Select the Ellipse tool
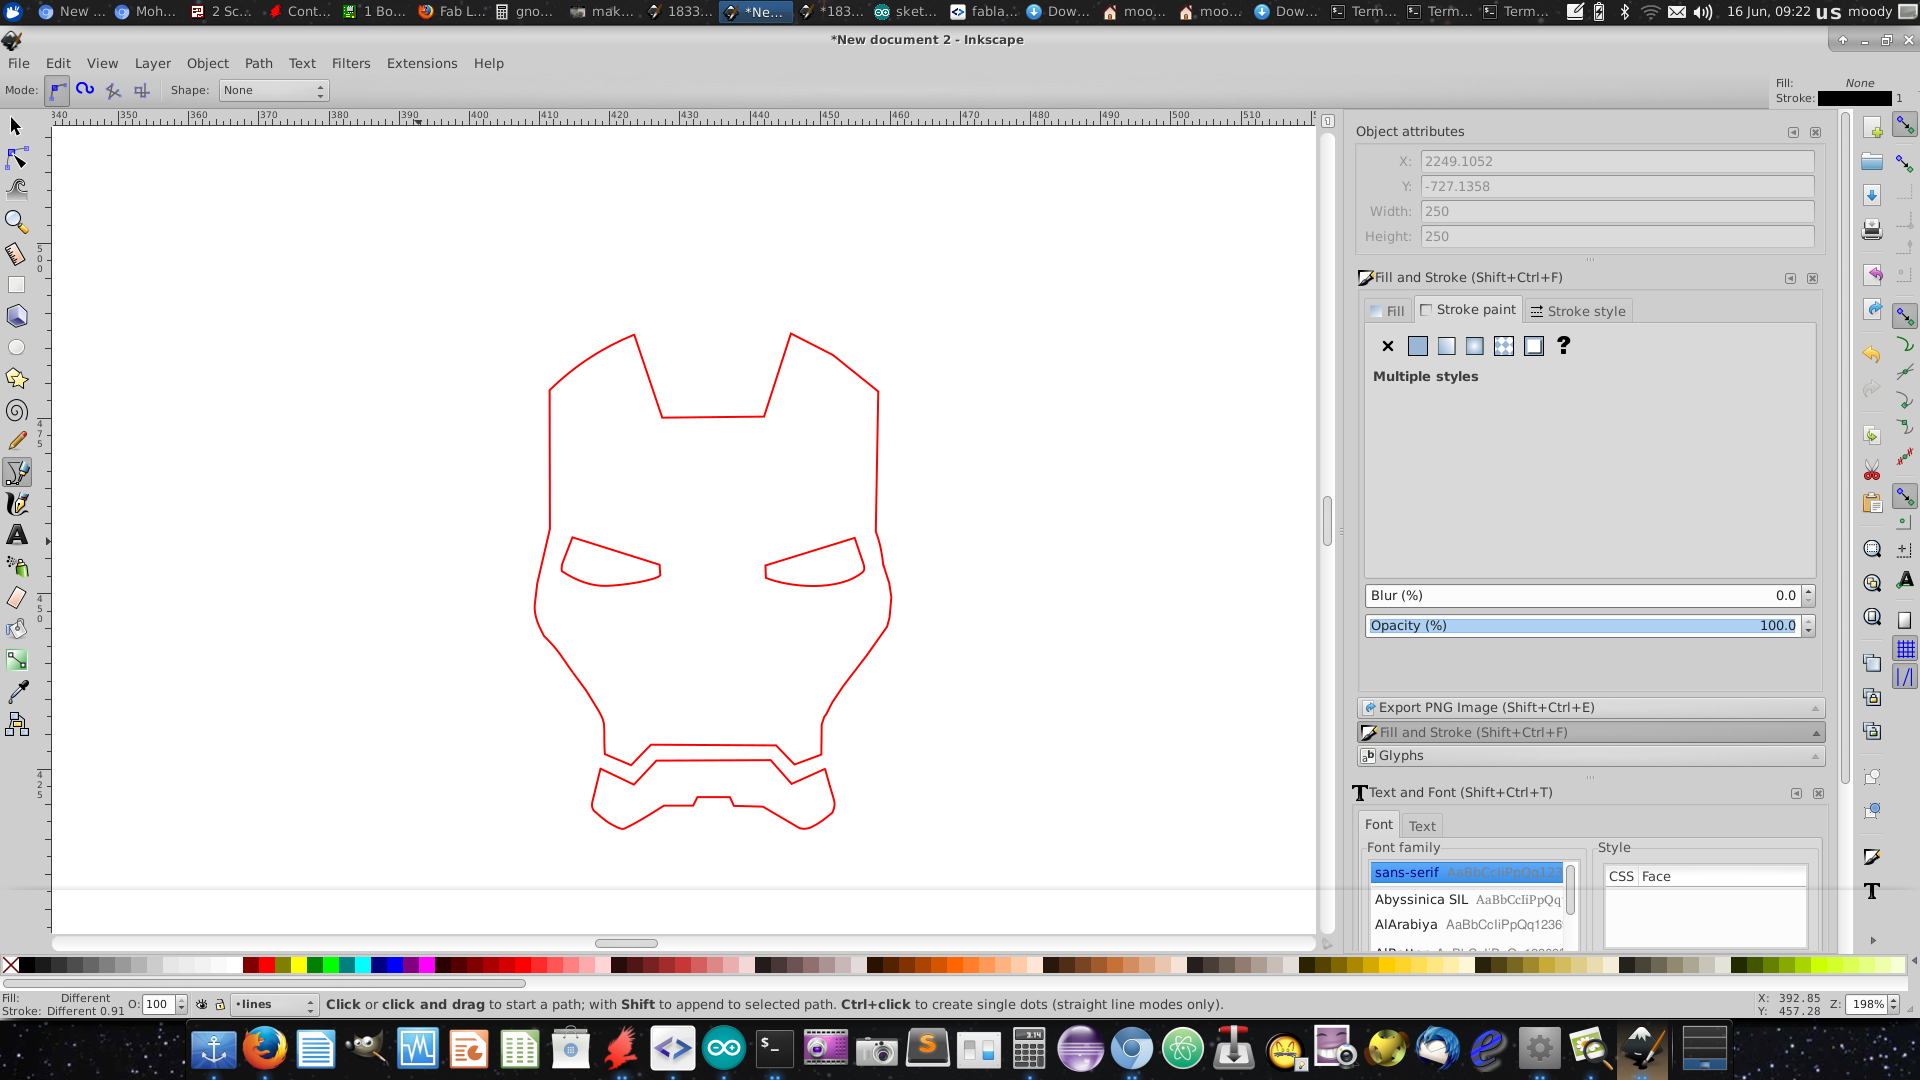This screenshot has height=1080, width=1920. click(16, 347)
